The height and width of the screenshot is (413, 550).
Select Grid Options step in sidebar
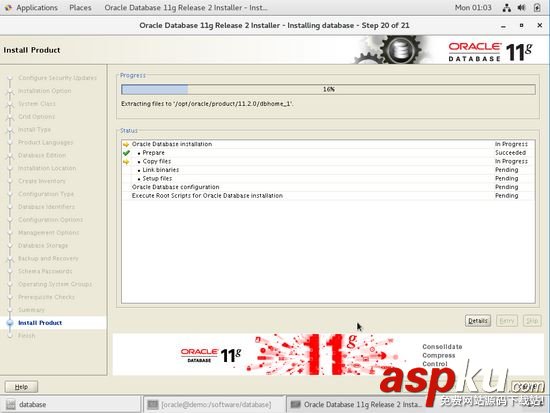36,116
